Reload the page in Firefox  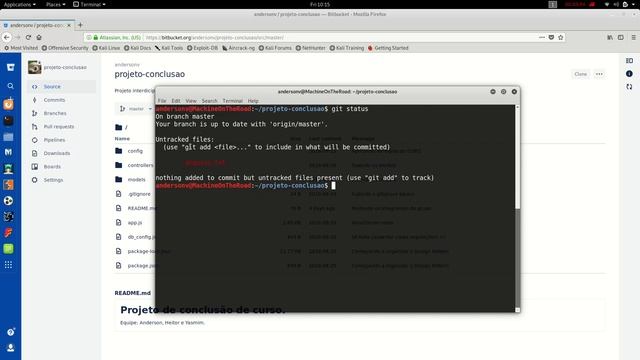click(28, 37)
